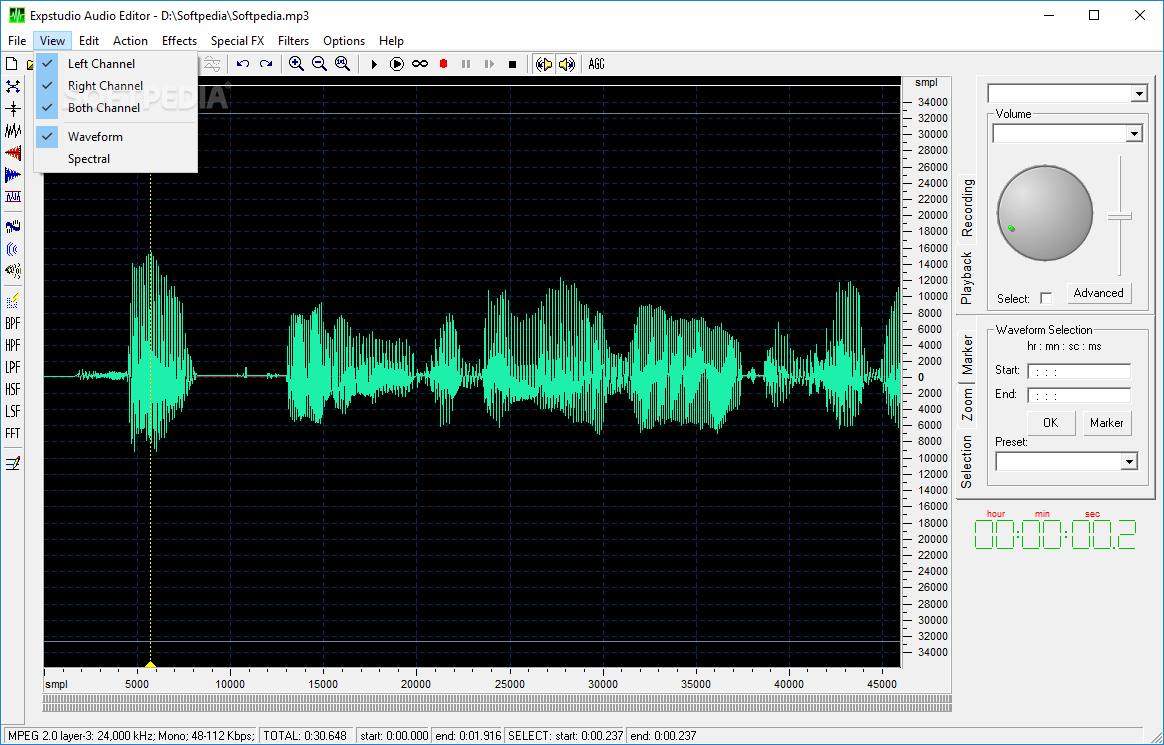Uncheck Both Channel in View menu
Viewport: 1164px width, 745px height.
tap(116, 108)
